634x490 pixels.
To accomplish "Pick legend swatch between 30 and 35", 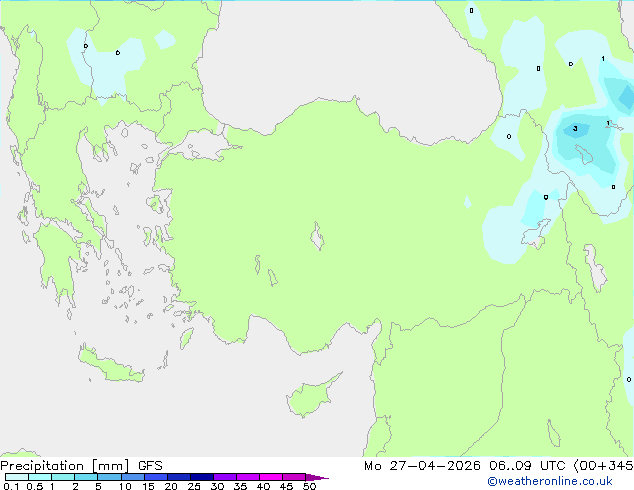I will coord(224,477).
